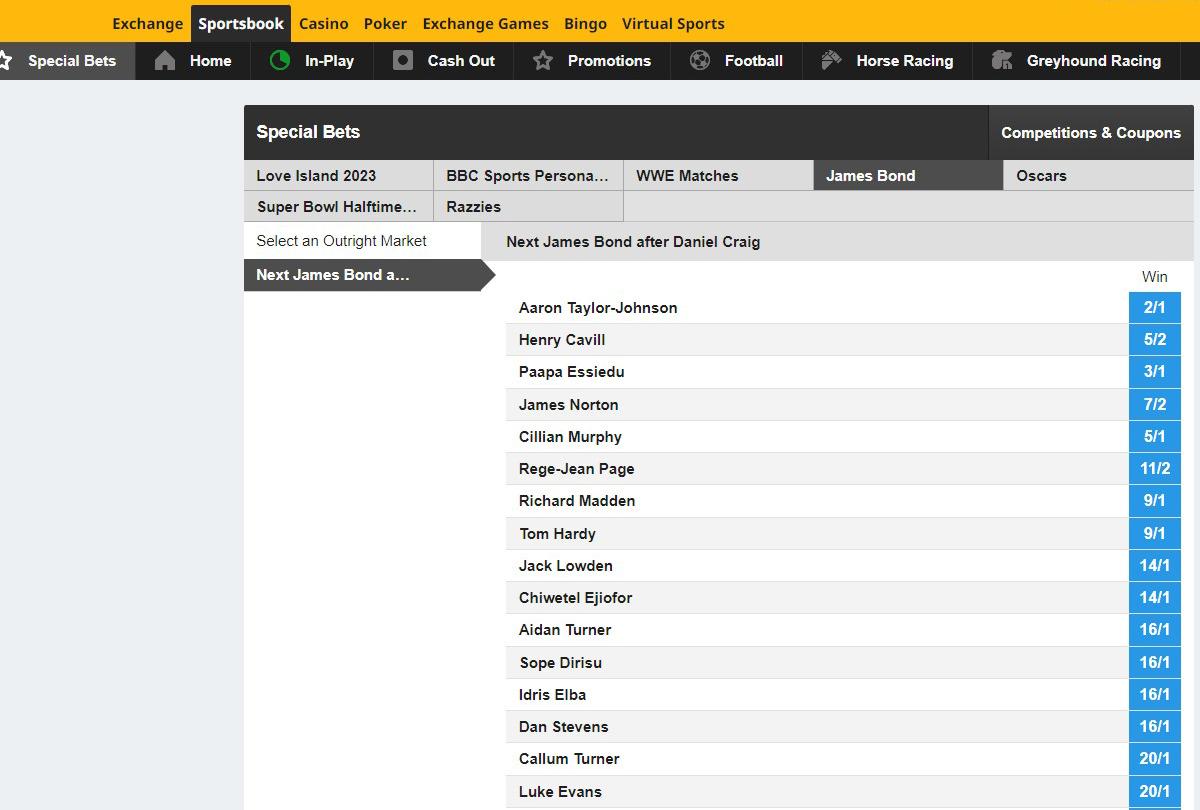Bet on Aaron Taylor-Johnson at 2/1
The image size is (1200, 810).
coord(1155,307)
